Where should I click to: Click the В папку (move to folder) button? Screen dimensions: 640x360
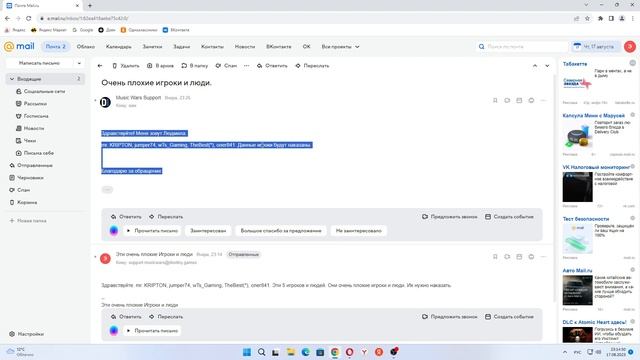pos(195,66)
